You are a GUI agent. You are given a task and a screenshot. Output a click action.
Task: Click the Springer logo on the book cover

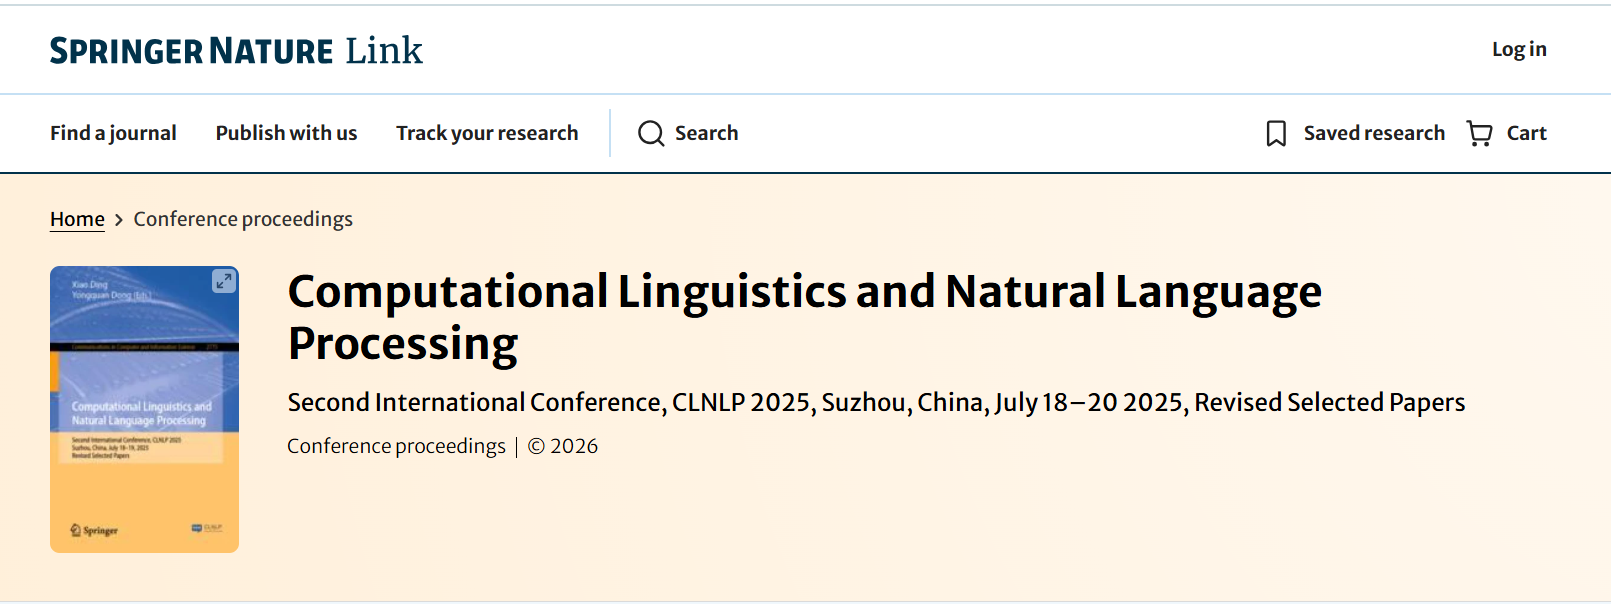coord(94,530)
